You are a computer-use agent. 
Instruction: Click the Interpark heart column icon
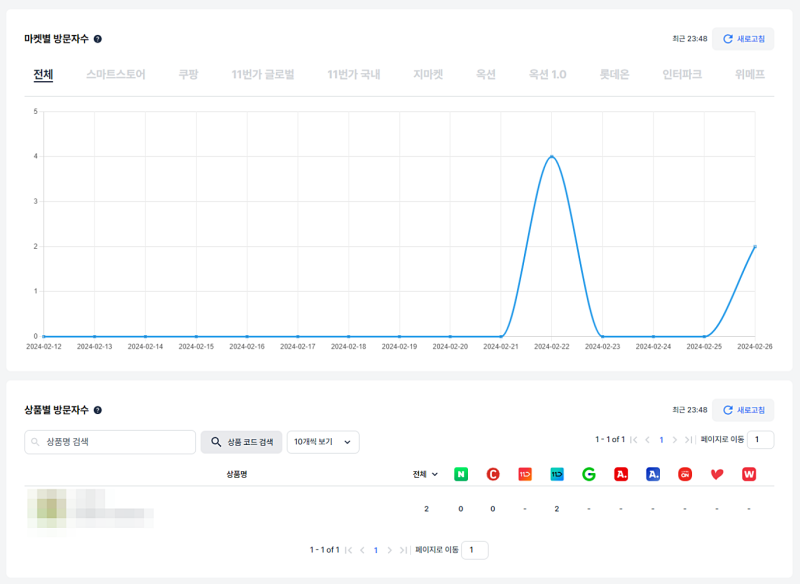(x=717, y=474)
